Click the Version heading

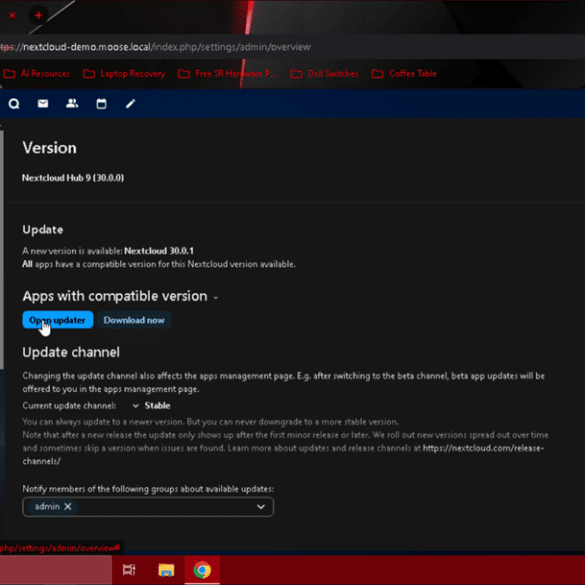click(49, 148)
